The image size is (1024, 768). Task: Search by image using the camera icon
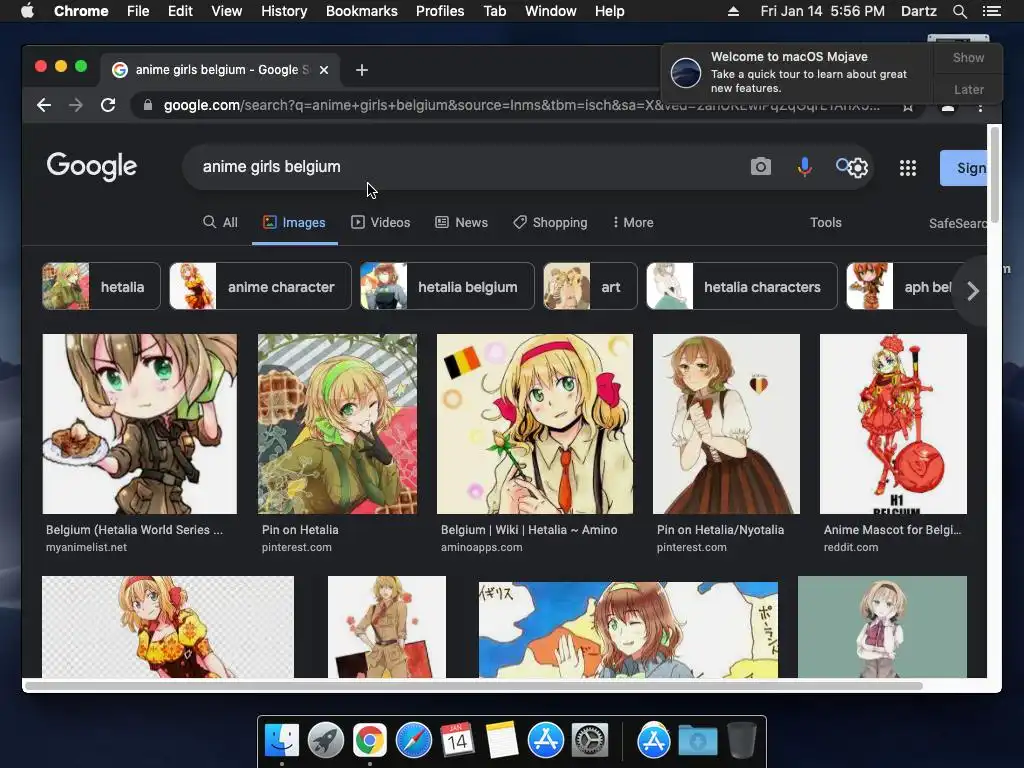click(x=761, y=167)
